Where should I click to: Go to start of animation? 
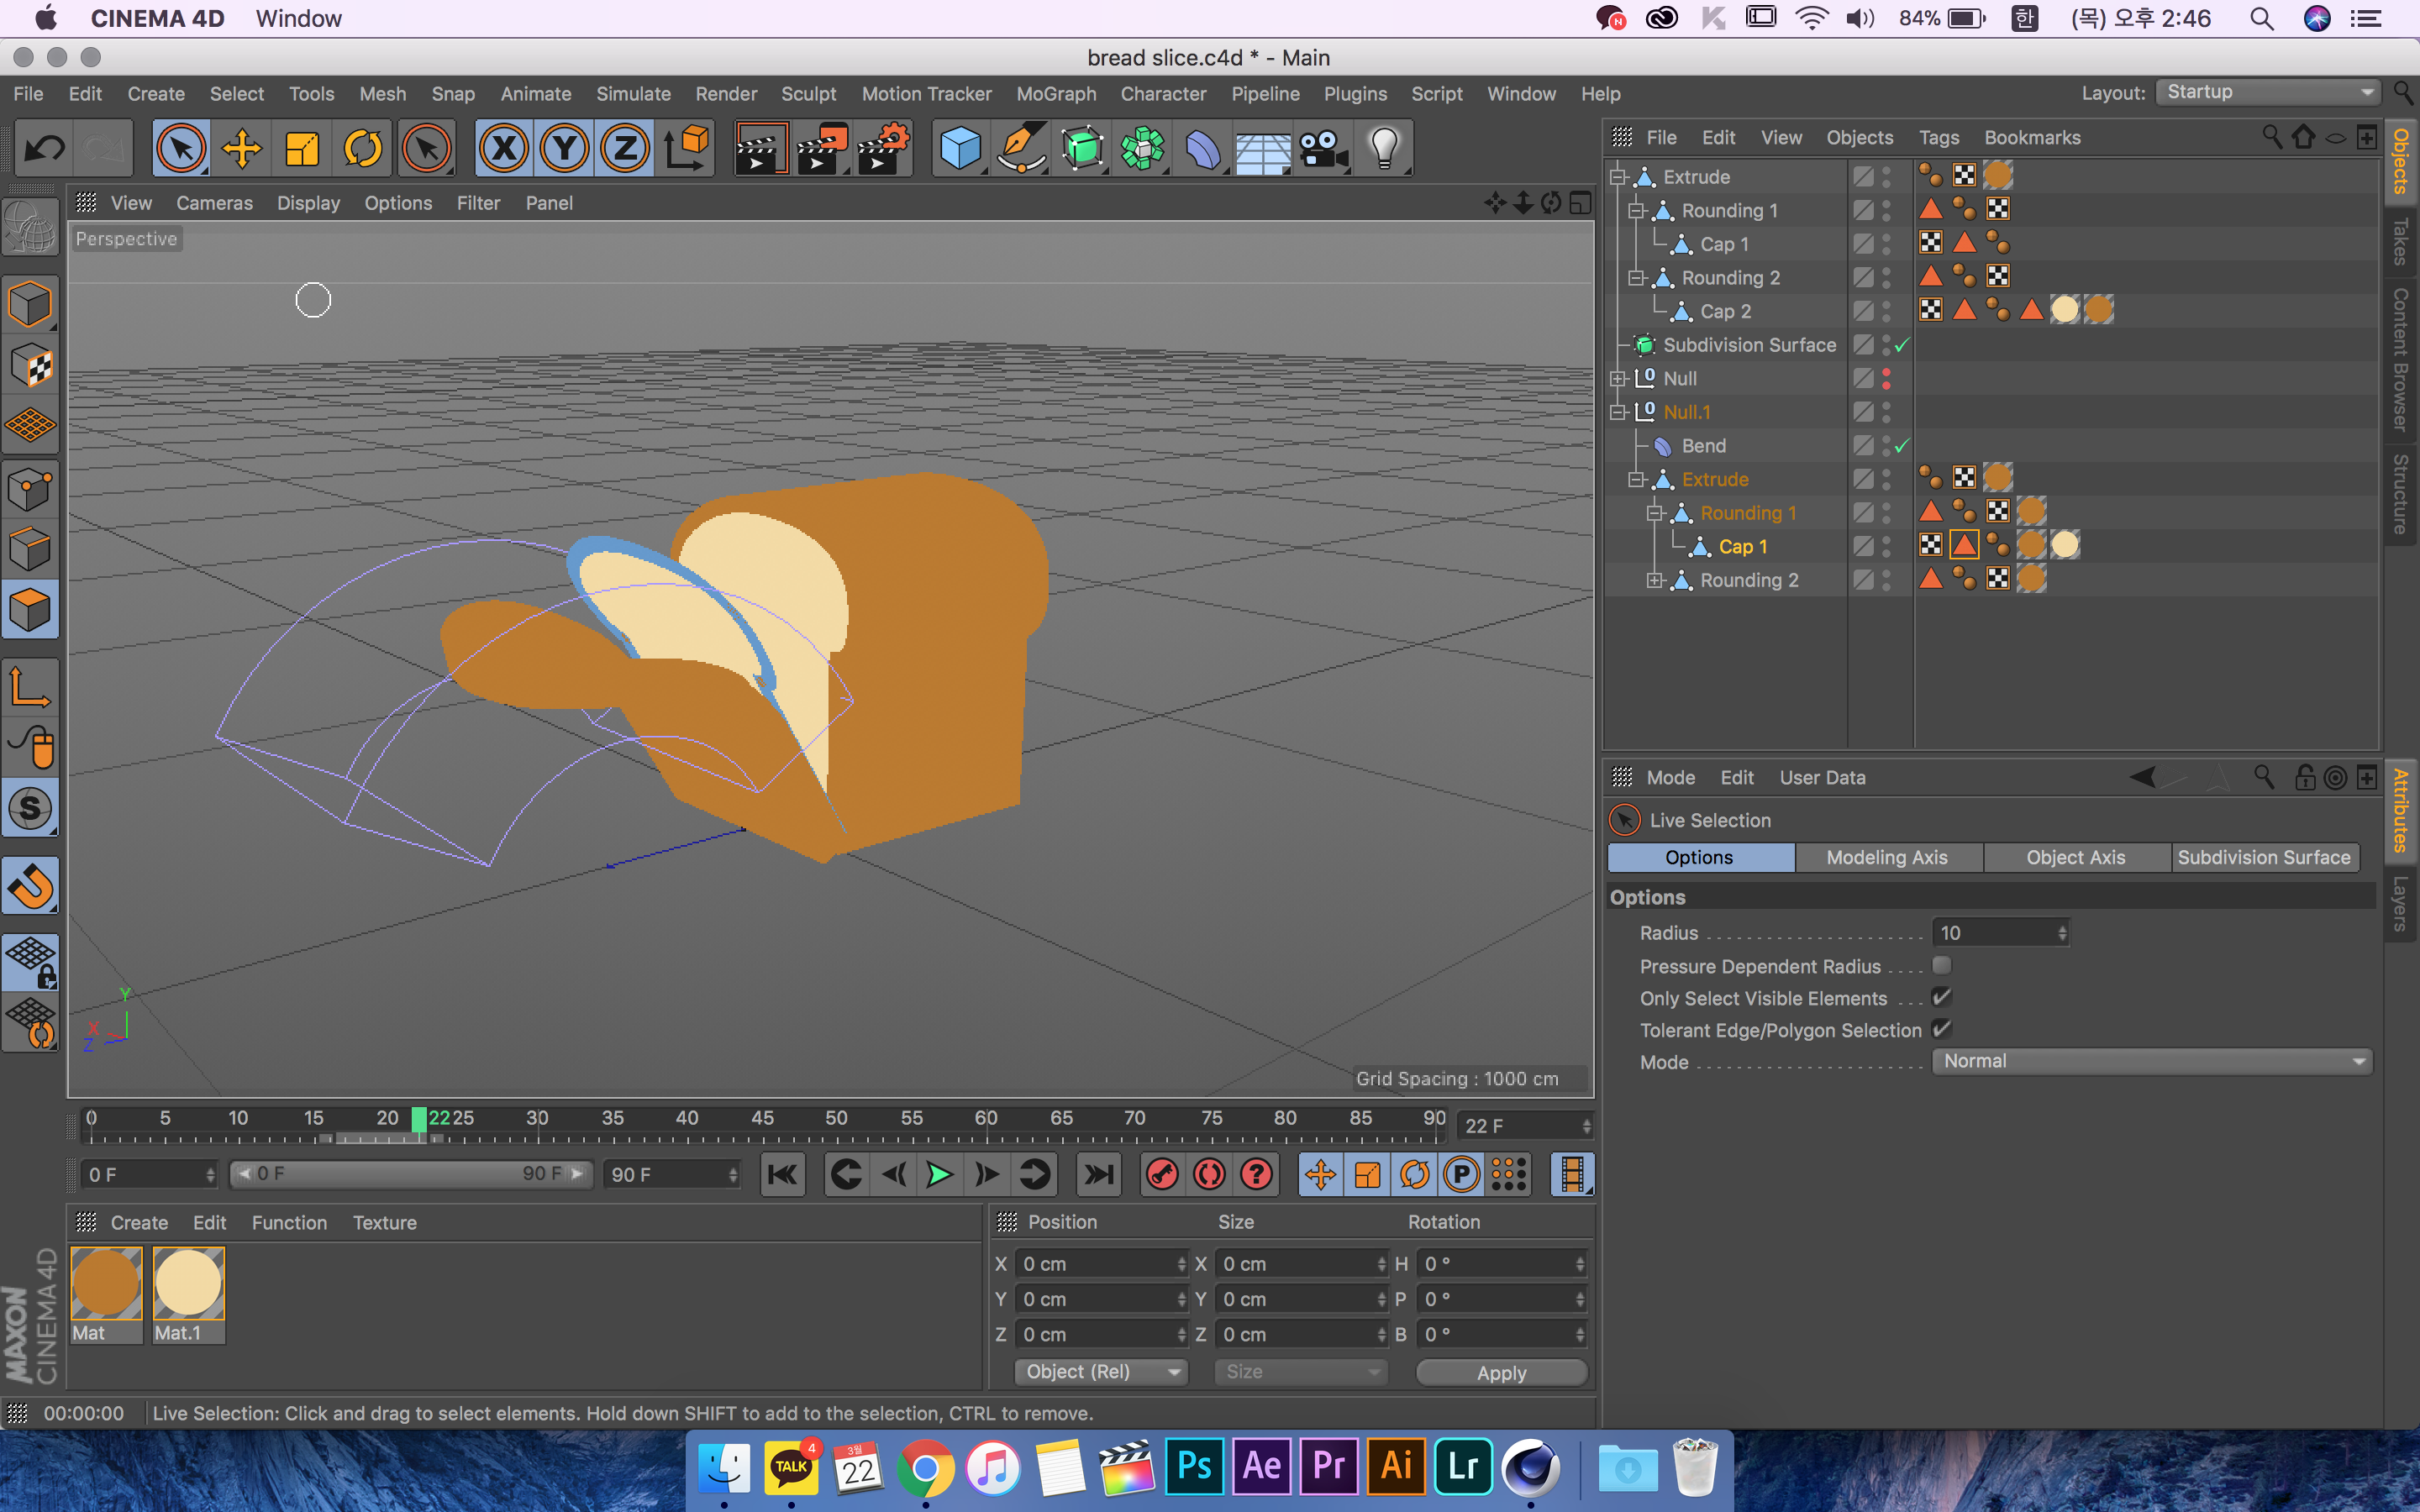coord(783,1174)
